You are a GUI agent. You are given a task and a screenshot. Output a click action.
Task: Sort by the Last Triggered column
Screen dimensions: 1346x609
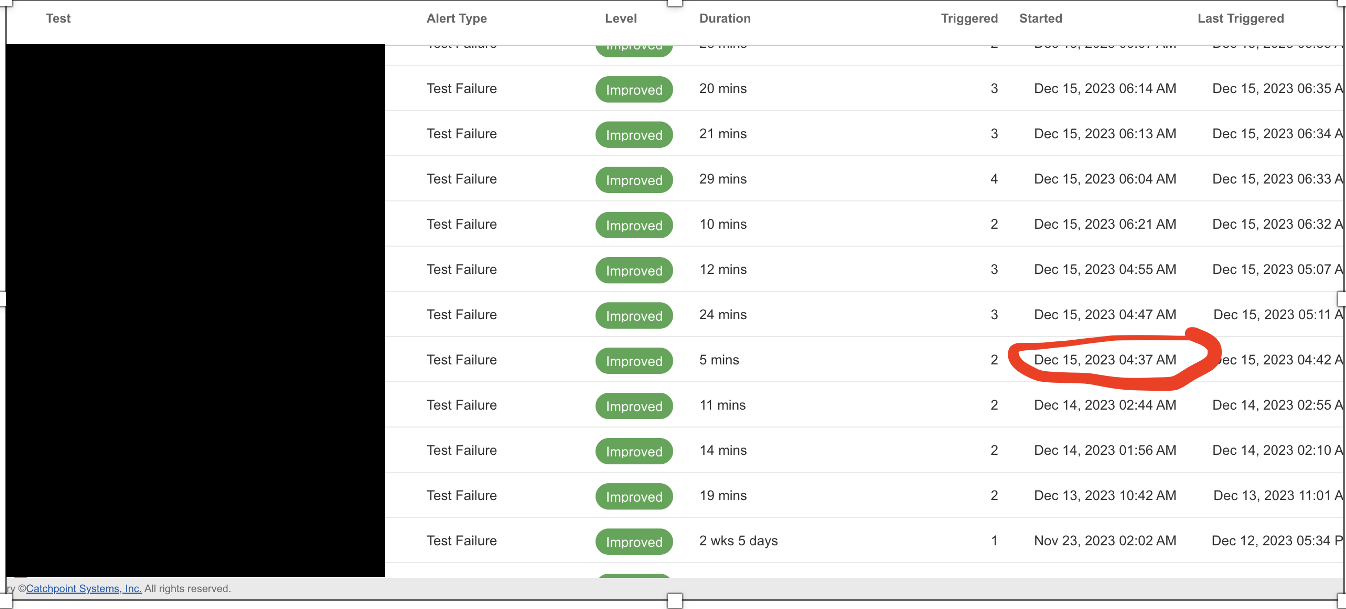pyautogui.click(x=1240, y=18)
